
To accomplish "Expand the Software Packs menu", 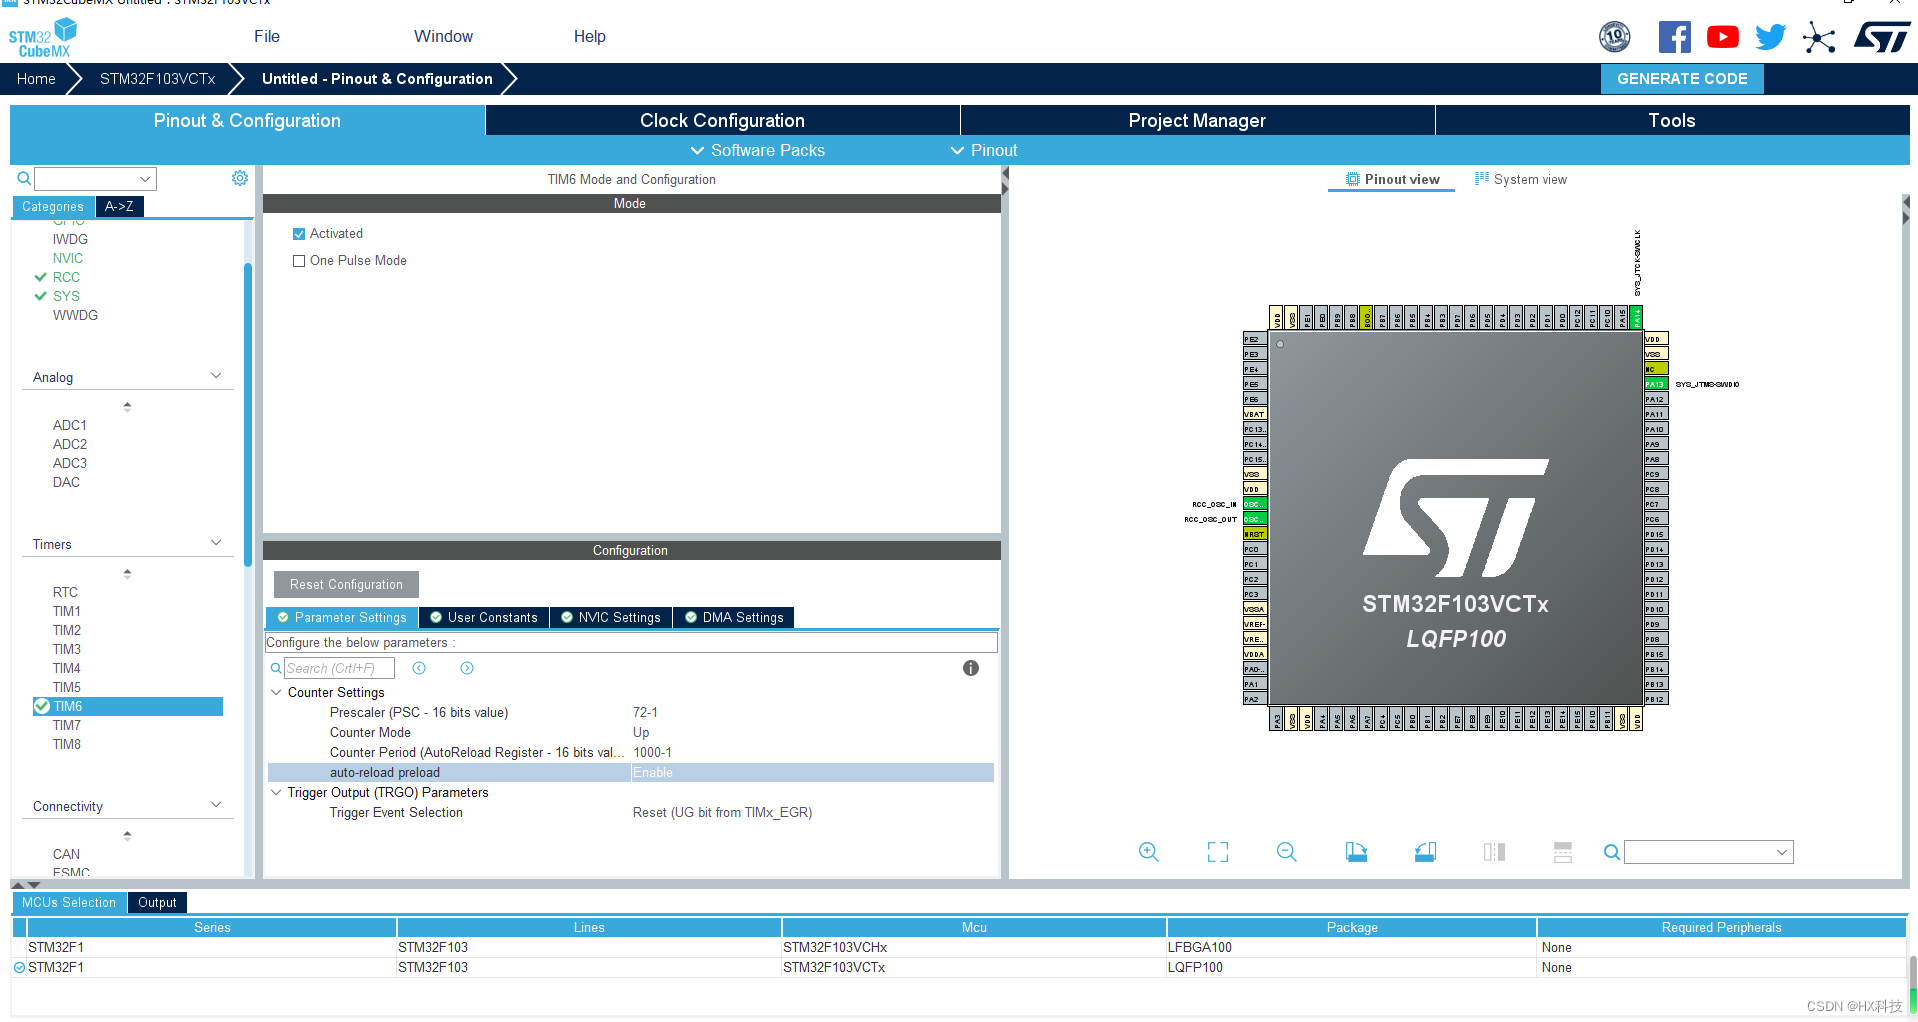I will (x=757, y=150).
